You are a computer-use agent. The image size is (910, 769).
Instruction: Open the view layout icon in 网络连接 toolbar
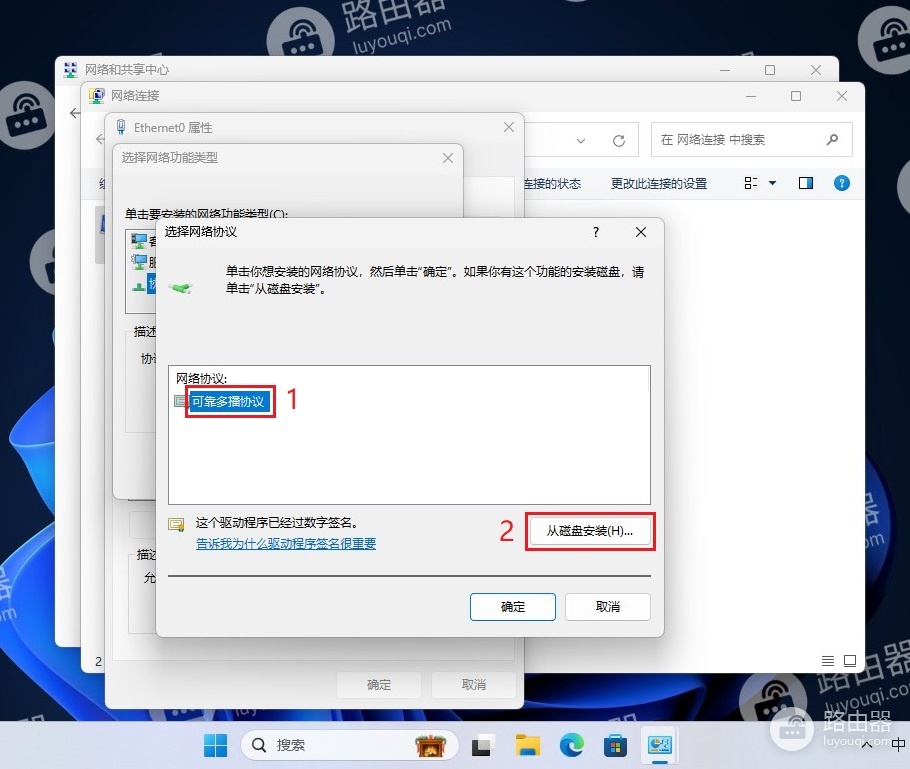(750, 183)
